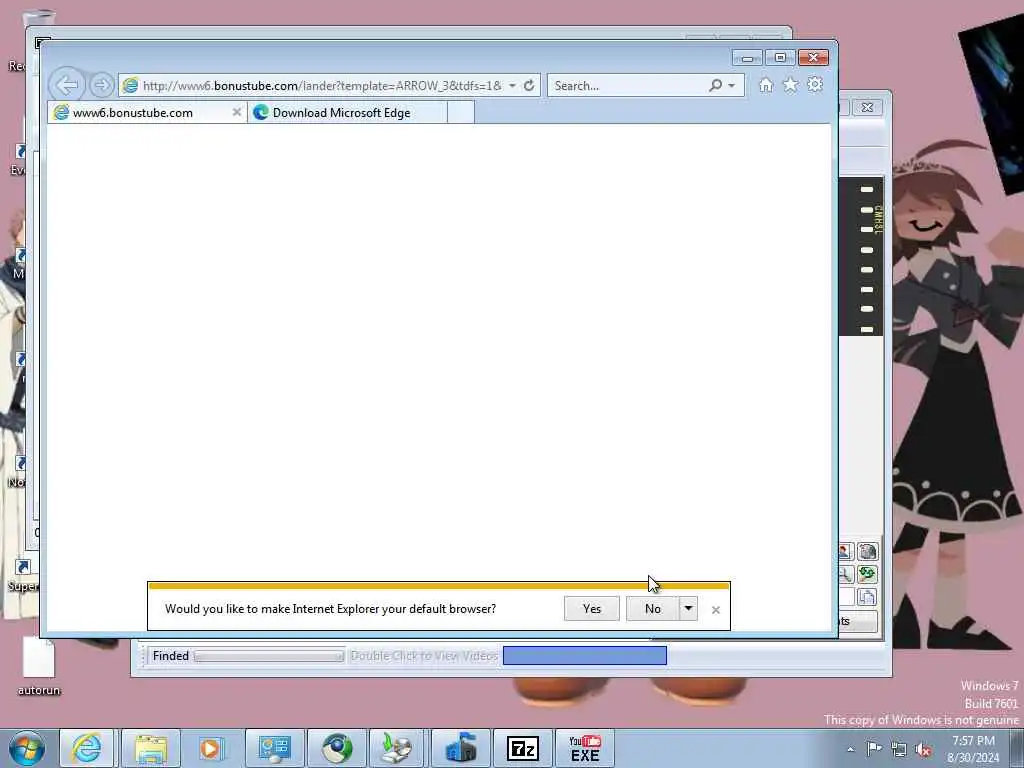Click 'Double Click to View Videos' label
This screenshot has height=768, width=1024.
[424, 656]
